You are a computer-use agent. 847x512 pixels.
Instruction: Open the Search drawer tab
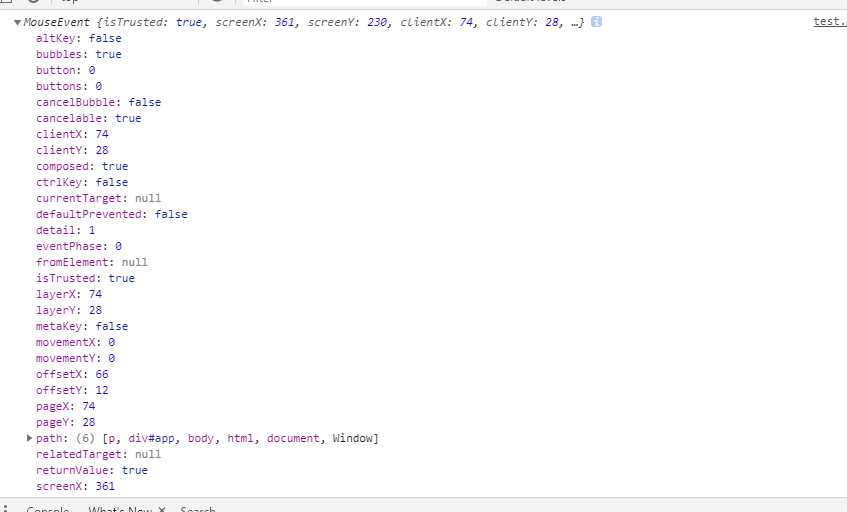tap(198, 509)
